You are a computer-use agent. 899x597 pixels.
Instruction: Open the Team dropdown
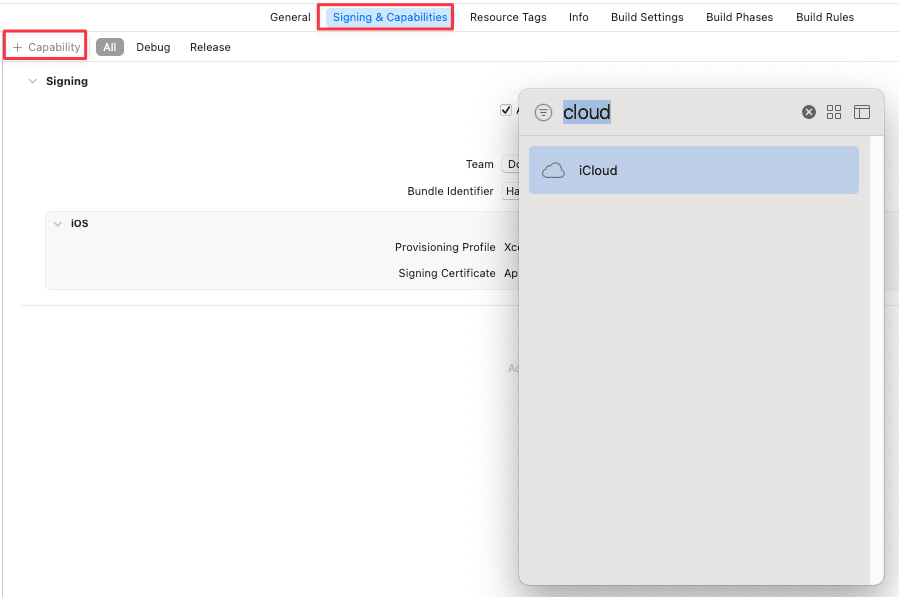[510, 164]
